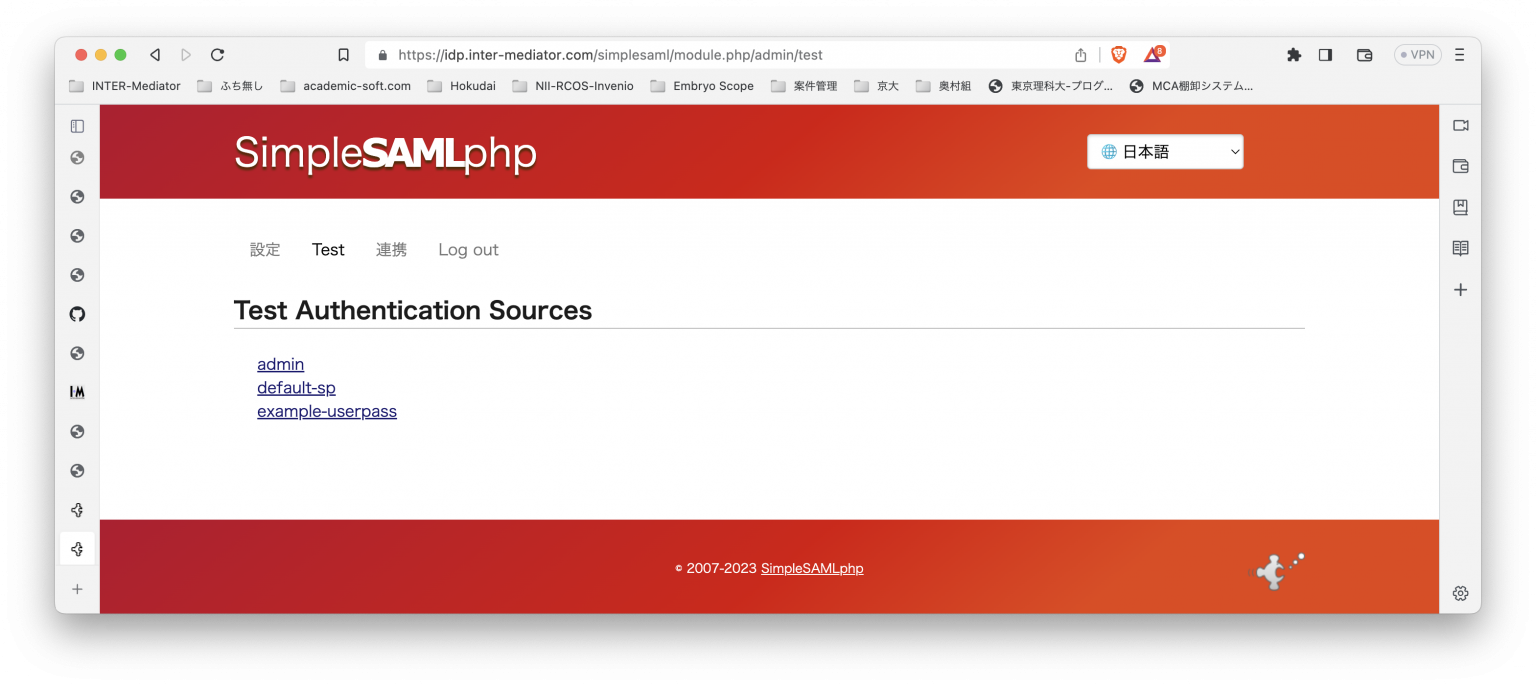Open the 日本語 language dropdown
Screen dimensions: 1536x686
tap(1165, 151)
